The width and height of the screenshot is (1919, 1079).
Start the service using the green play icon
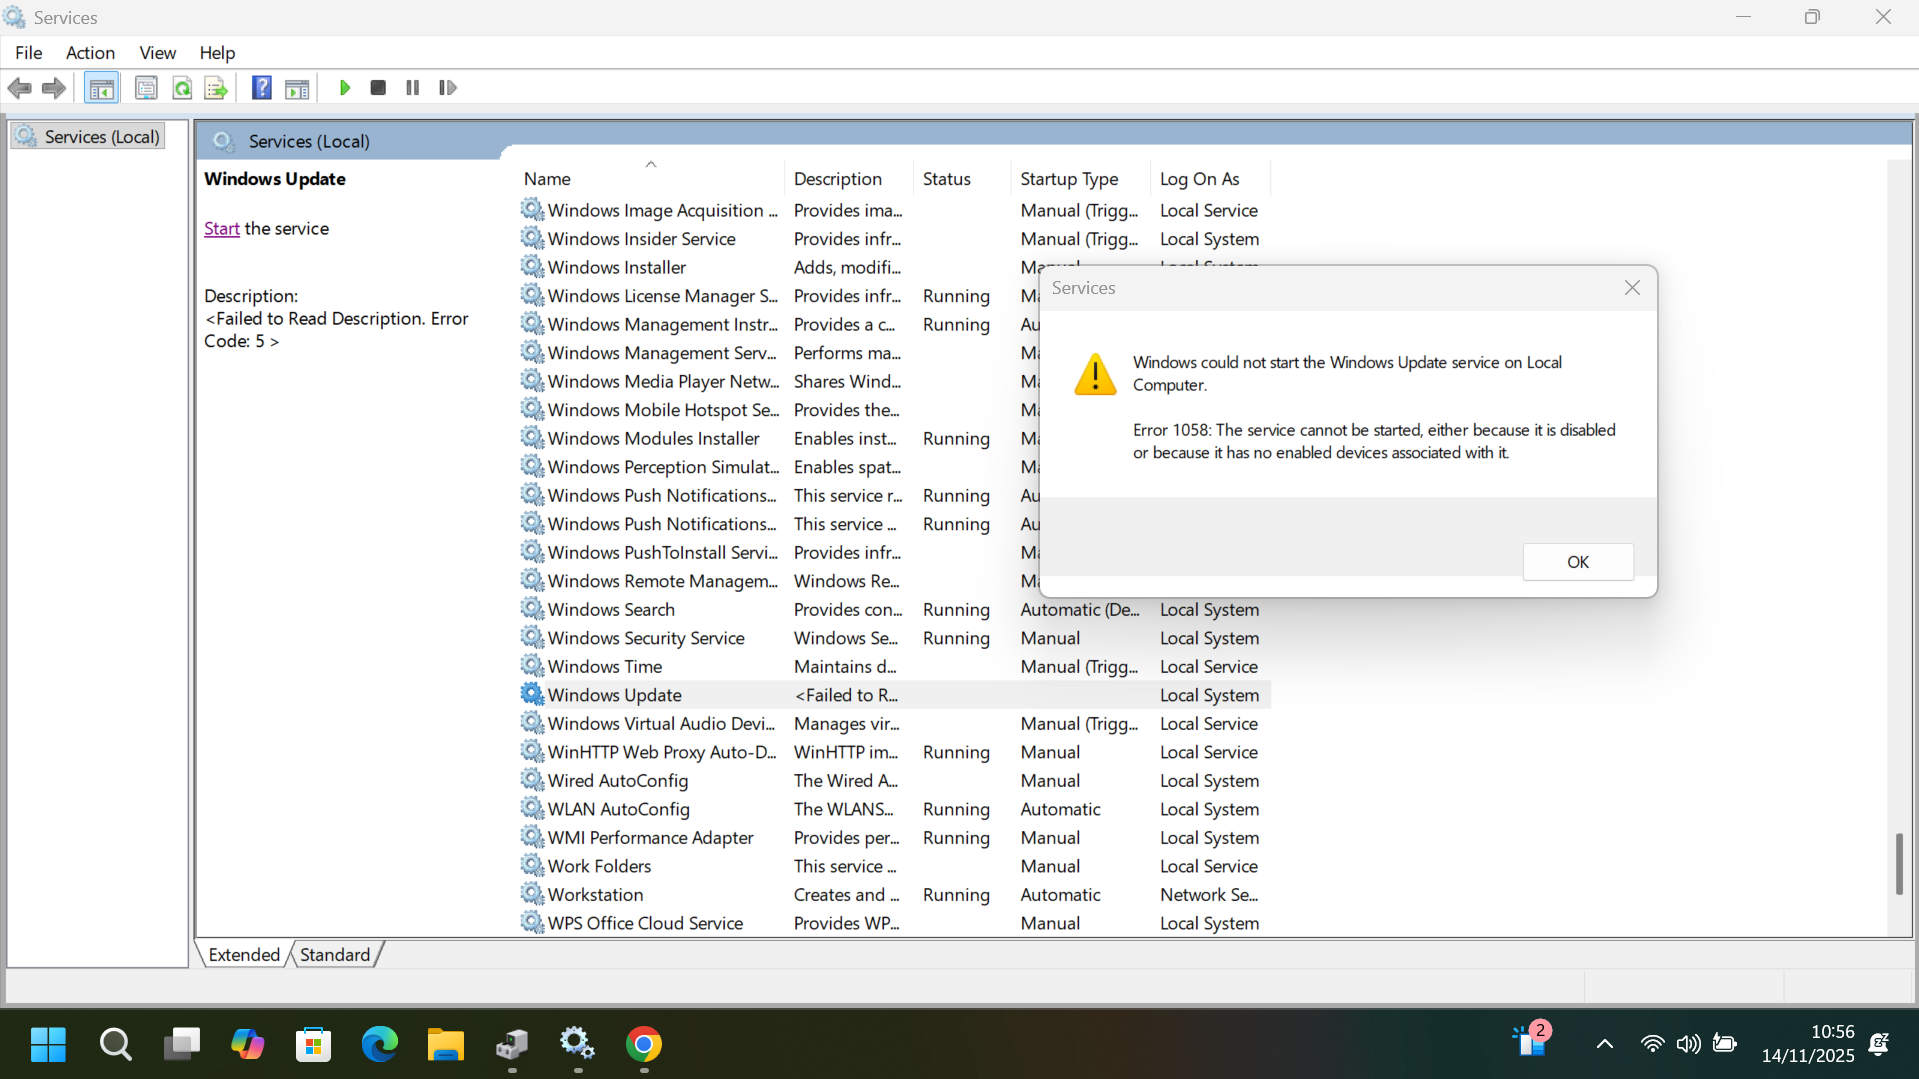pyautogui.click(x=344, y=88)
